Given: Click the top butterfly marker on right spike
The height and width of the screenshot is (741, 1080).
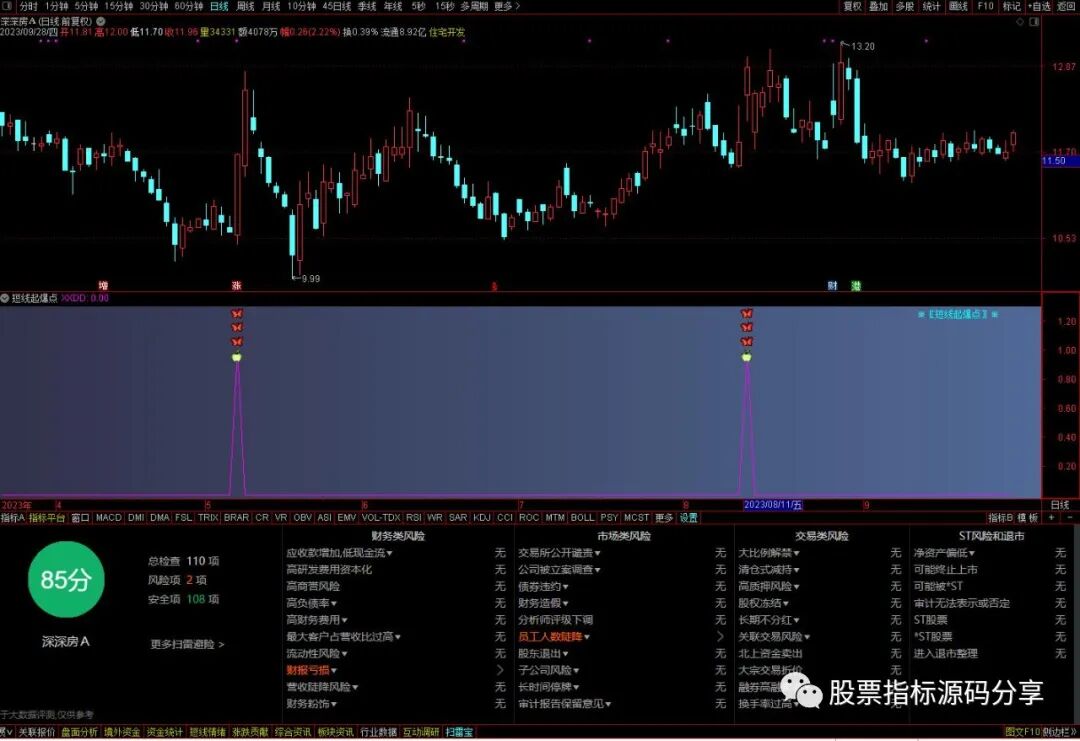Looking at the screenshot, I should (747, 313).
